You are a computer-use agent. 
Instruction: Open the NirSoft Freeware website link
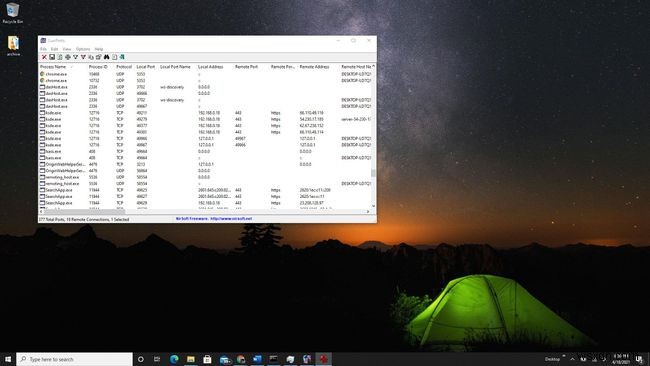tap(214, 218)
